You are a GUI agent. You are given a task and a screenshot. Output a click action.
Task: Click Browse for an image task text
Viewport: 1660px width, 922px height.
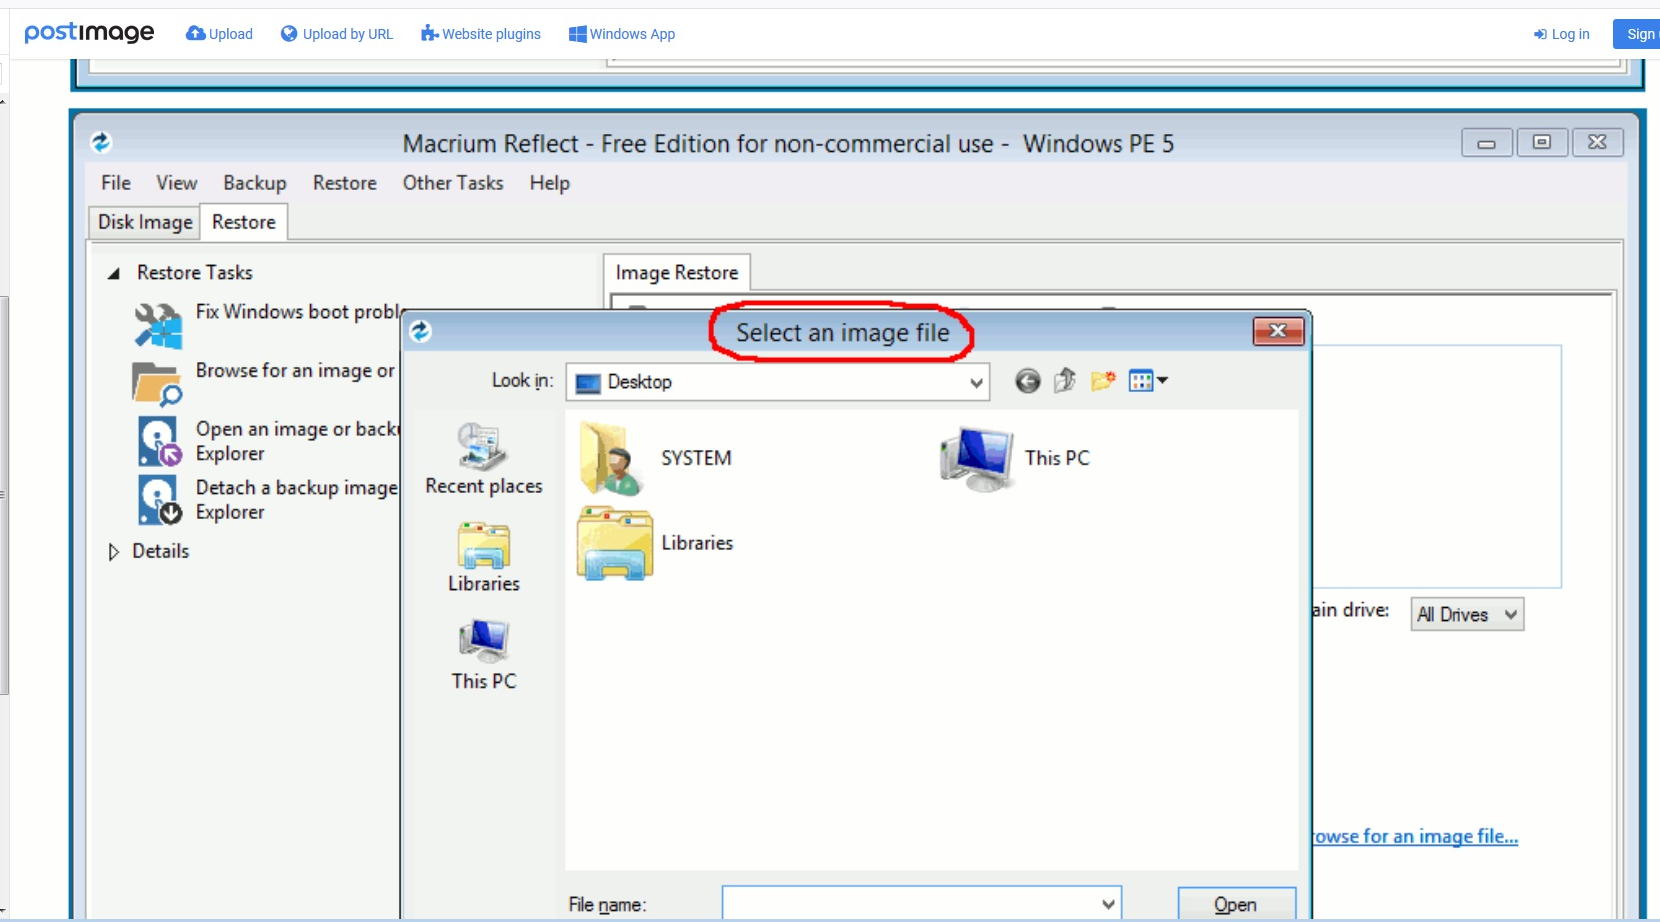pyautogui.click(x=296, y=371)
